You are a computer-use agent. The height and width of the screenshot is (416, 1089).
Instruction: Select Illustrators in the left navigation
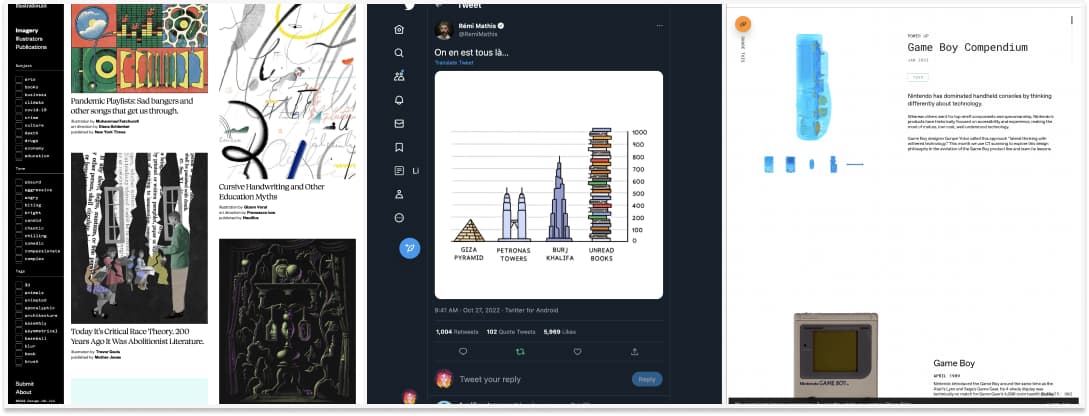28,39
